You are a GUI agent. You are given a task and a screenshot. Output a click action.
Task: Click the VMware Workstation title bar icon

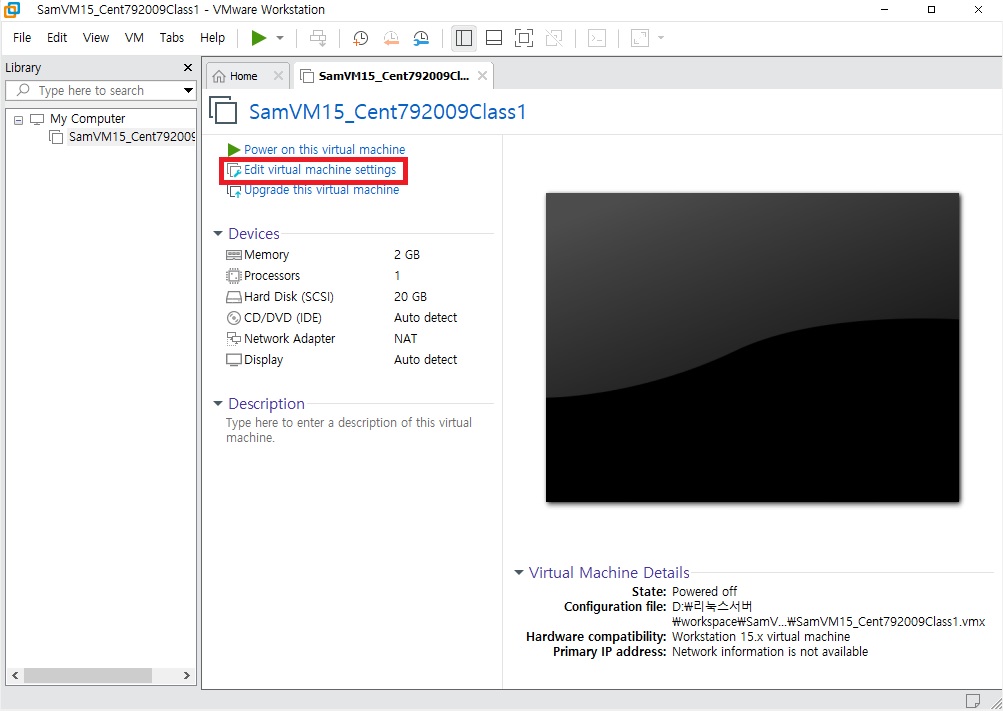pos(12,10)
